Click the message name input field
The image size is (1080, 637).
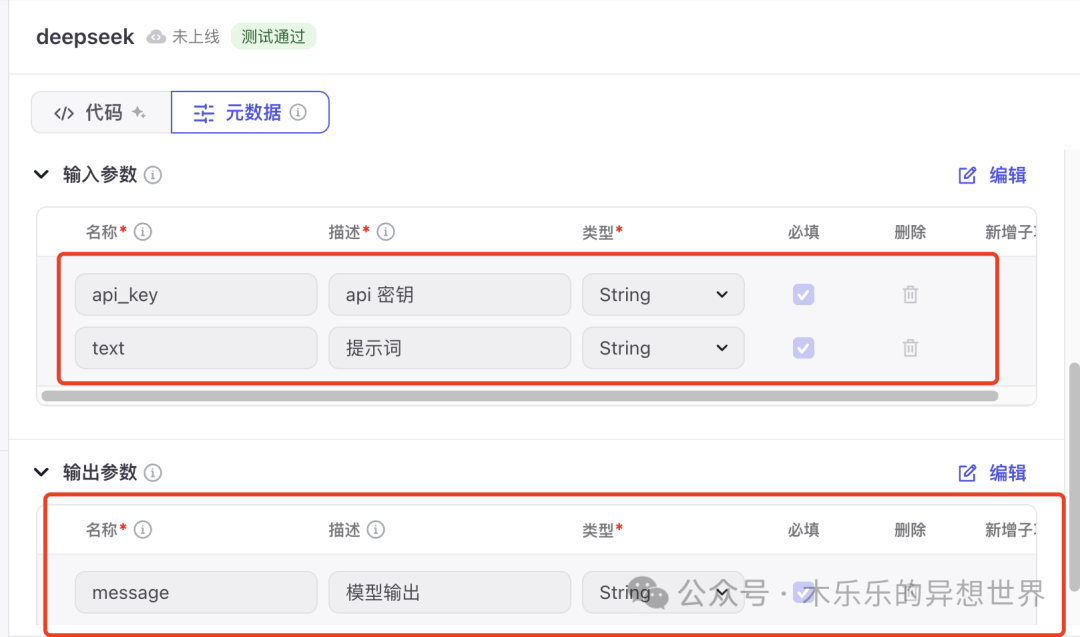196,593
